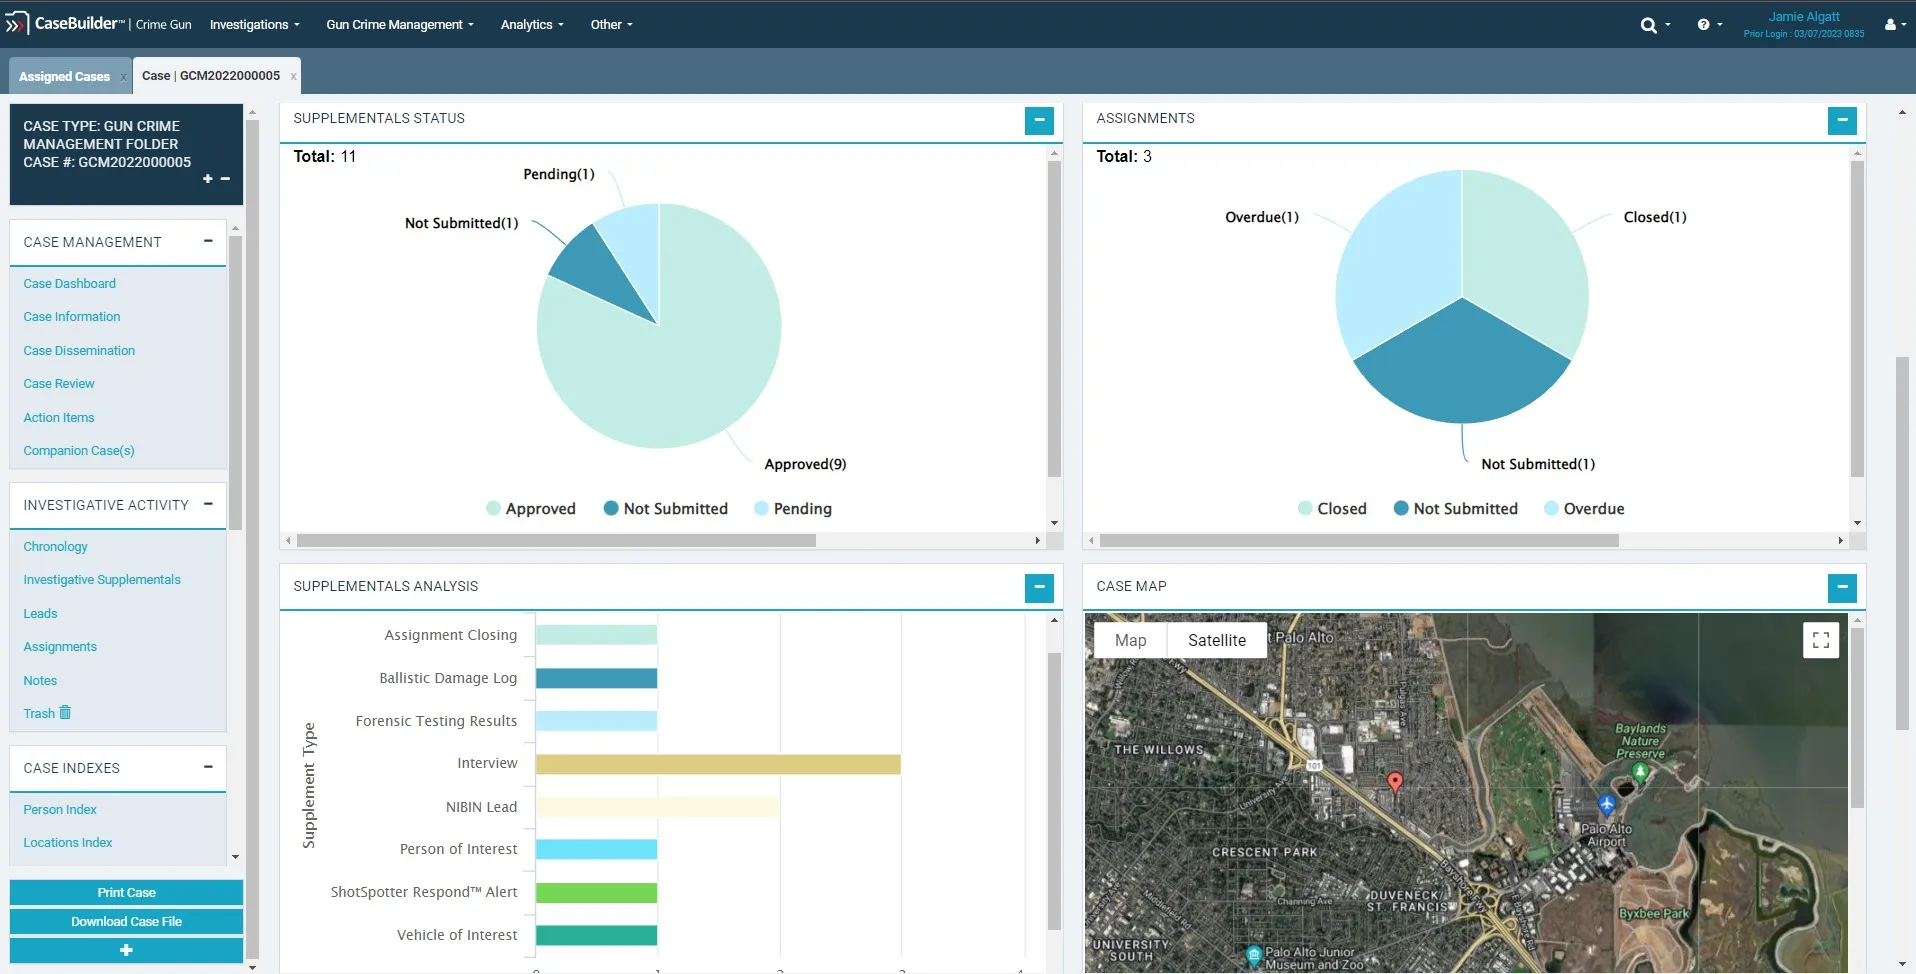Open the Other dropdown menu
The height and width of the screenshot is (974, 1916).
pyautogui.click(x=611, y=24)
